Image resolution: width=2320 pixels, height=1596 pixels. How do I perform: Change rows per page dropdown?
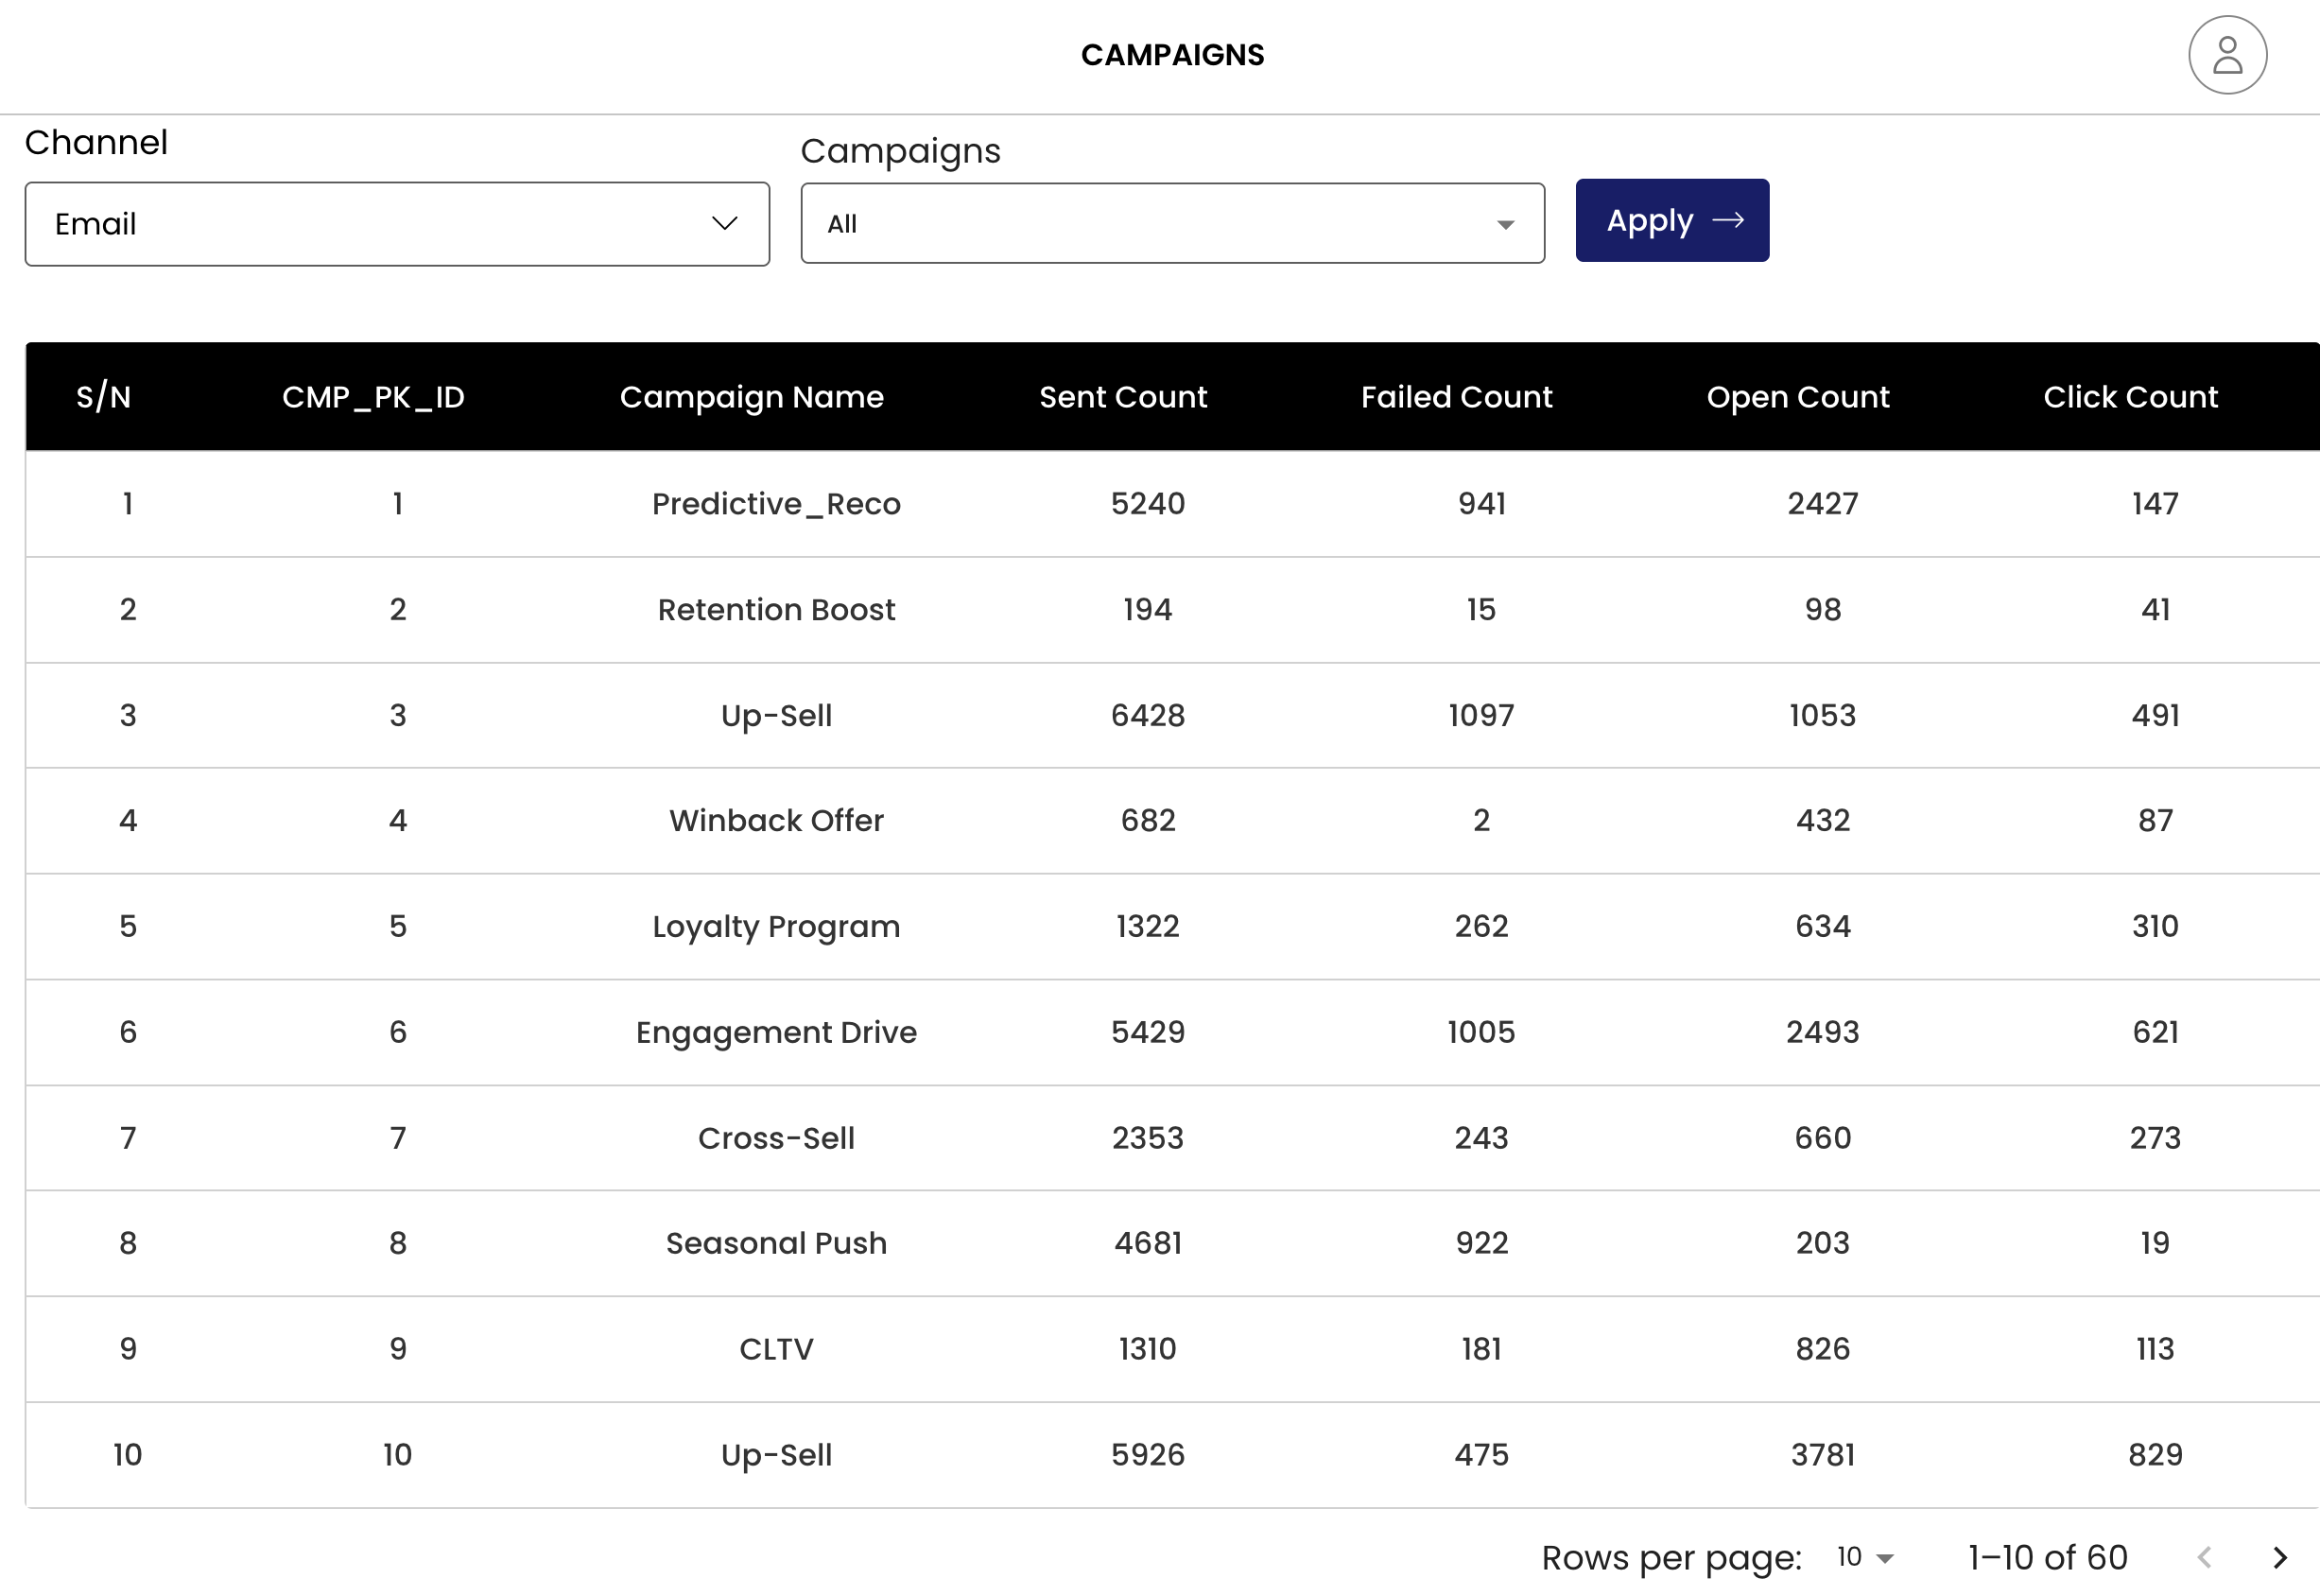(x=1865, y=1557)
